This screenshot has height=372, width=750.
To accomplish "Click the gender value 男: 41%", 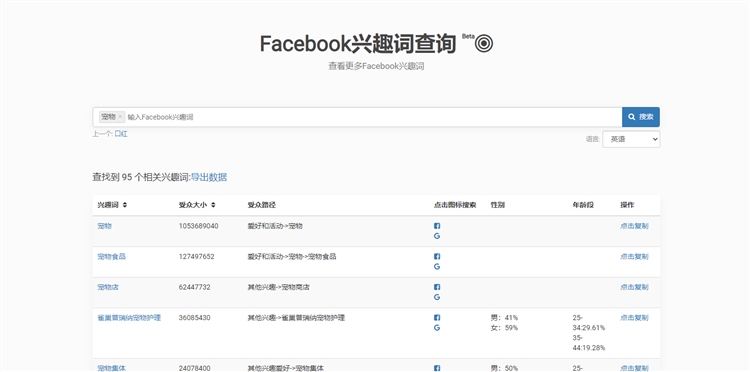I will coord(504,318).
